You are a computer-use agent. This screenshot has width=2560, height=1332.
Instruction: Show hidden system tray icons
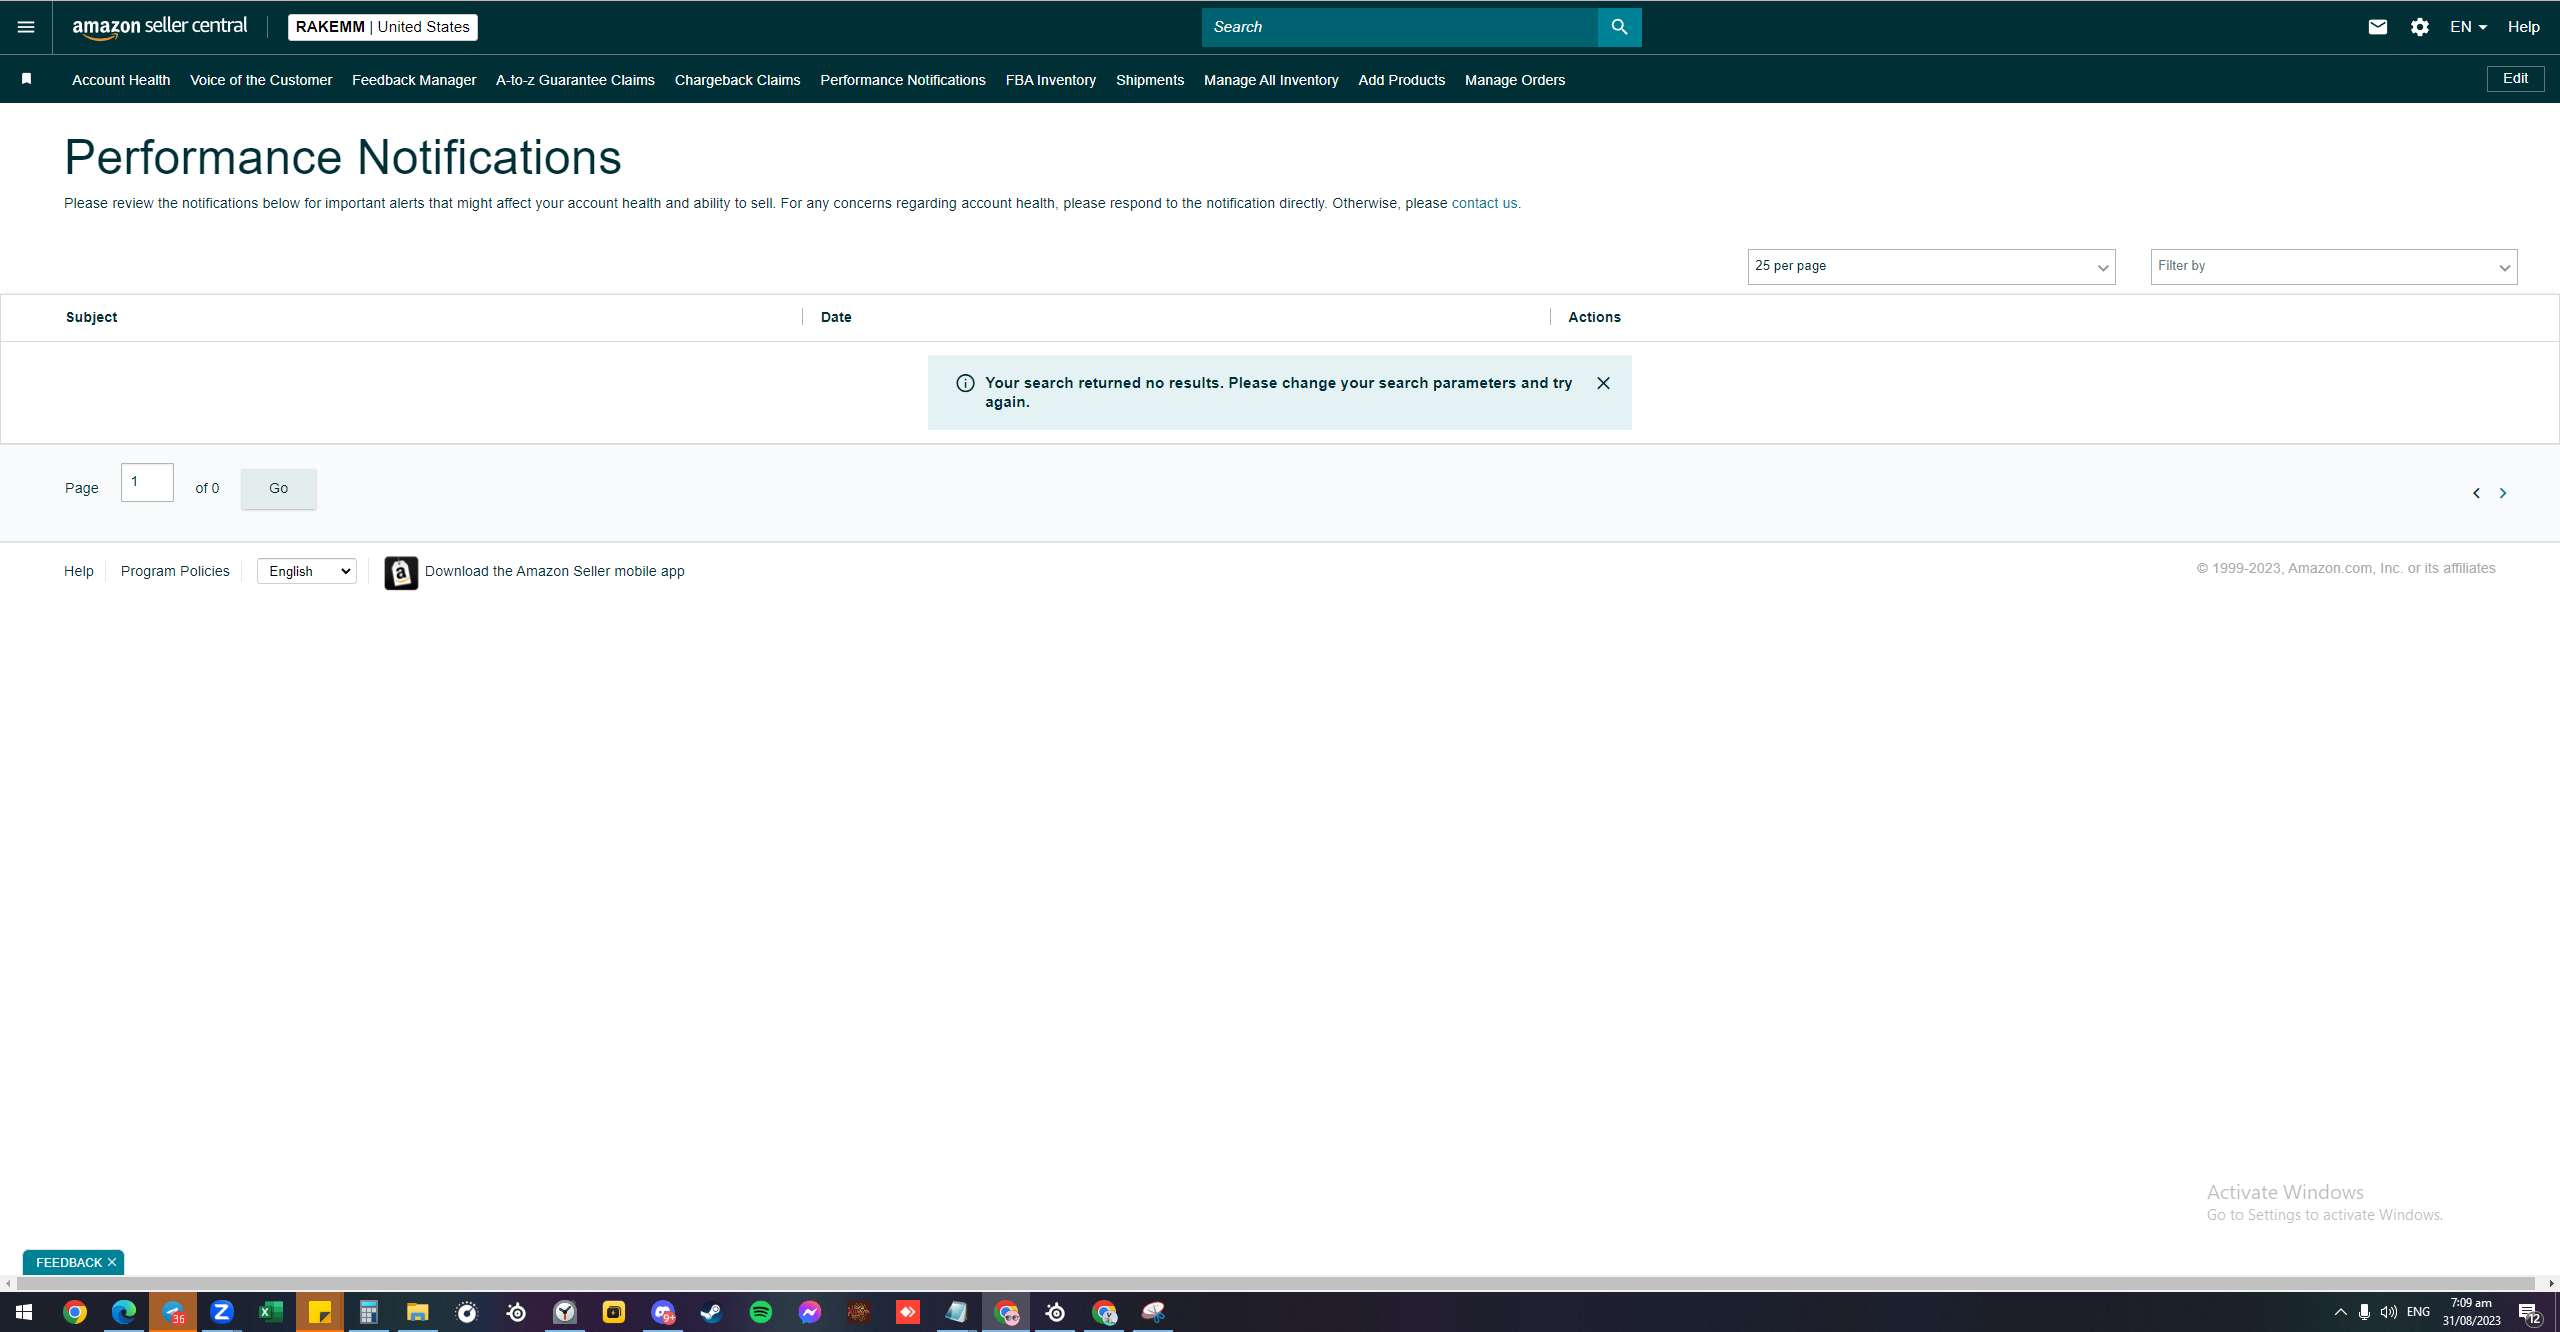(2341, 1312)
